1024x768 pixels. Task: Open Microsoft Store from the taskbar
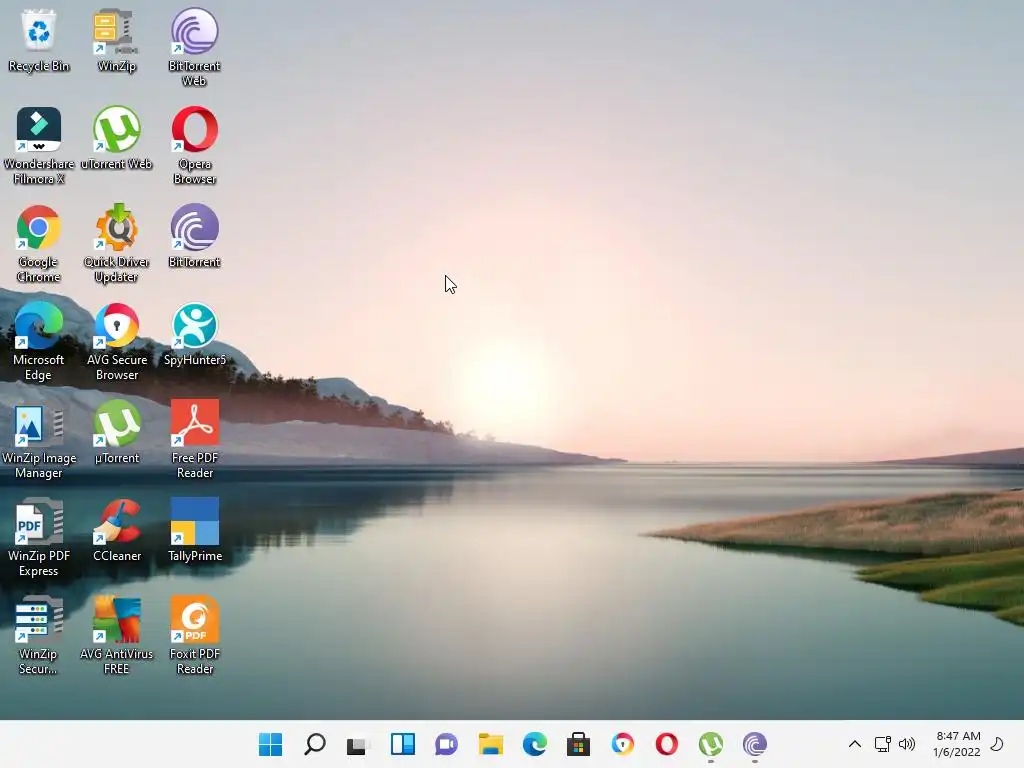[x=579, y=744]
